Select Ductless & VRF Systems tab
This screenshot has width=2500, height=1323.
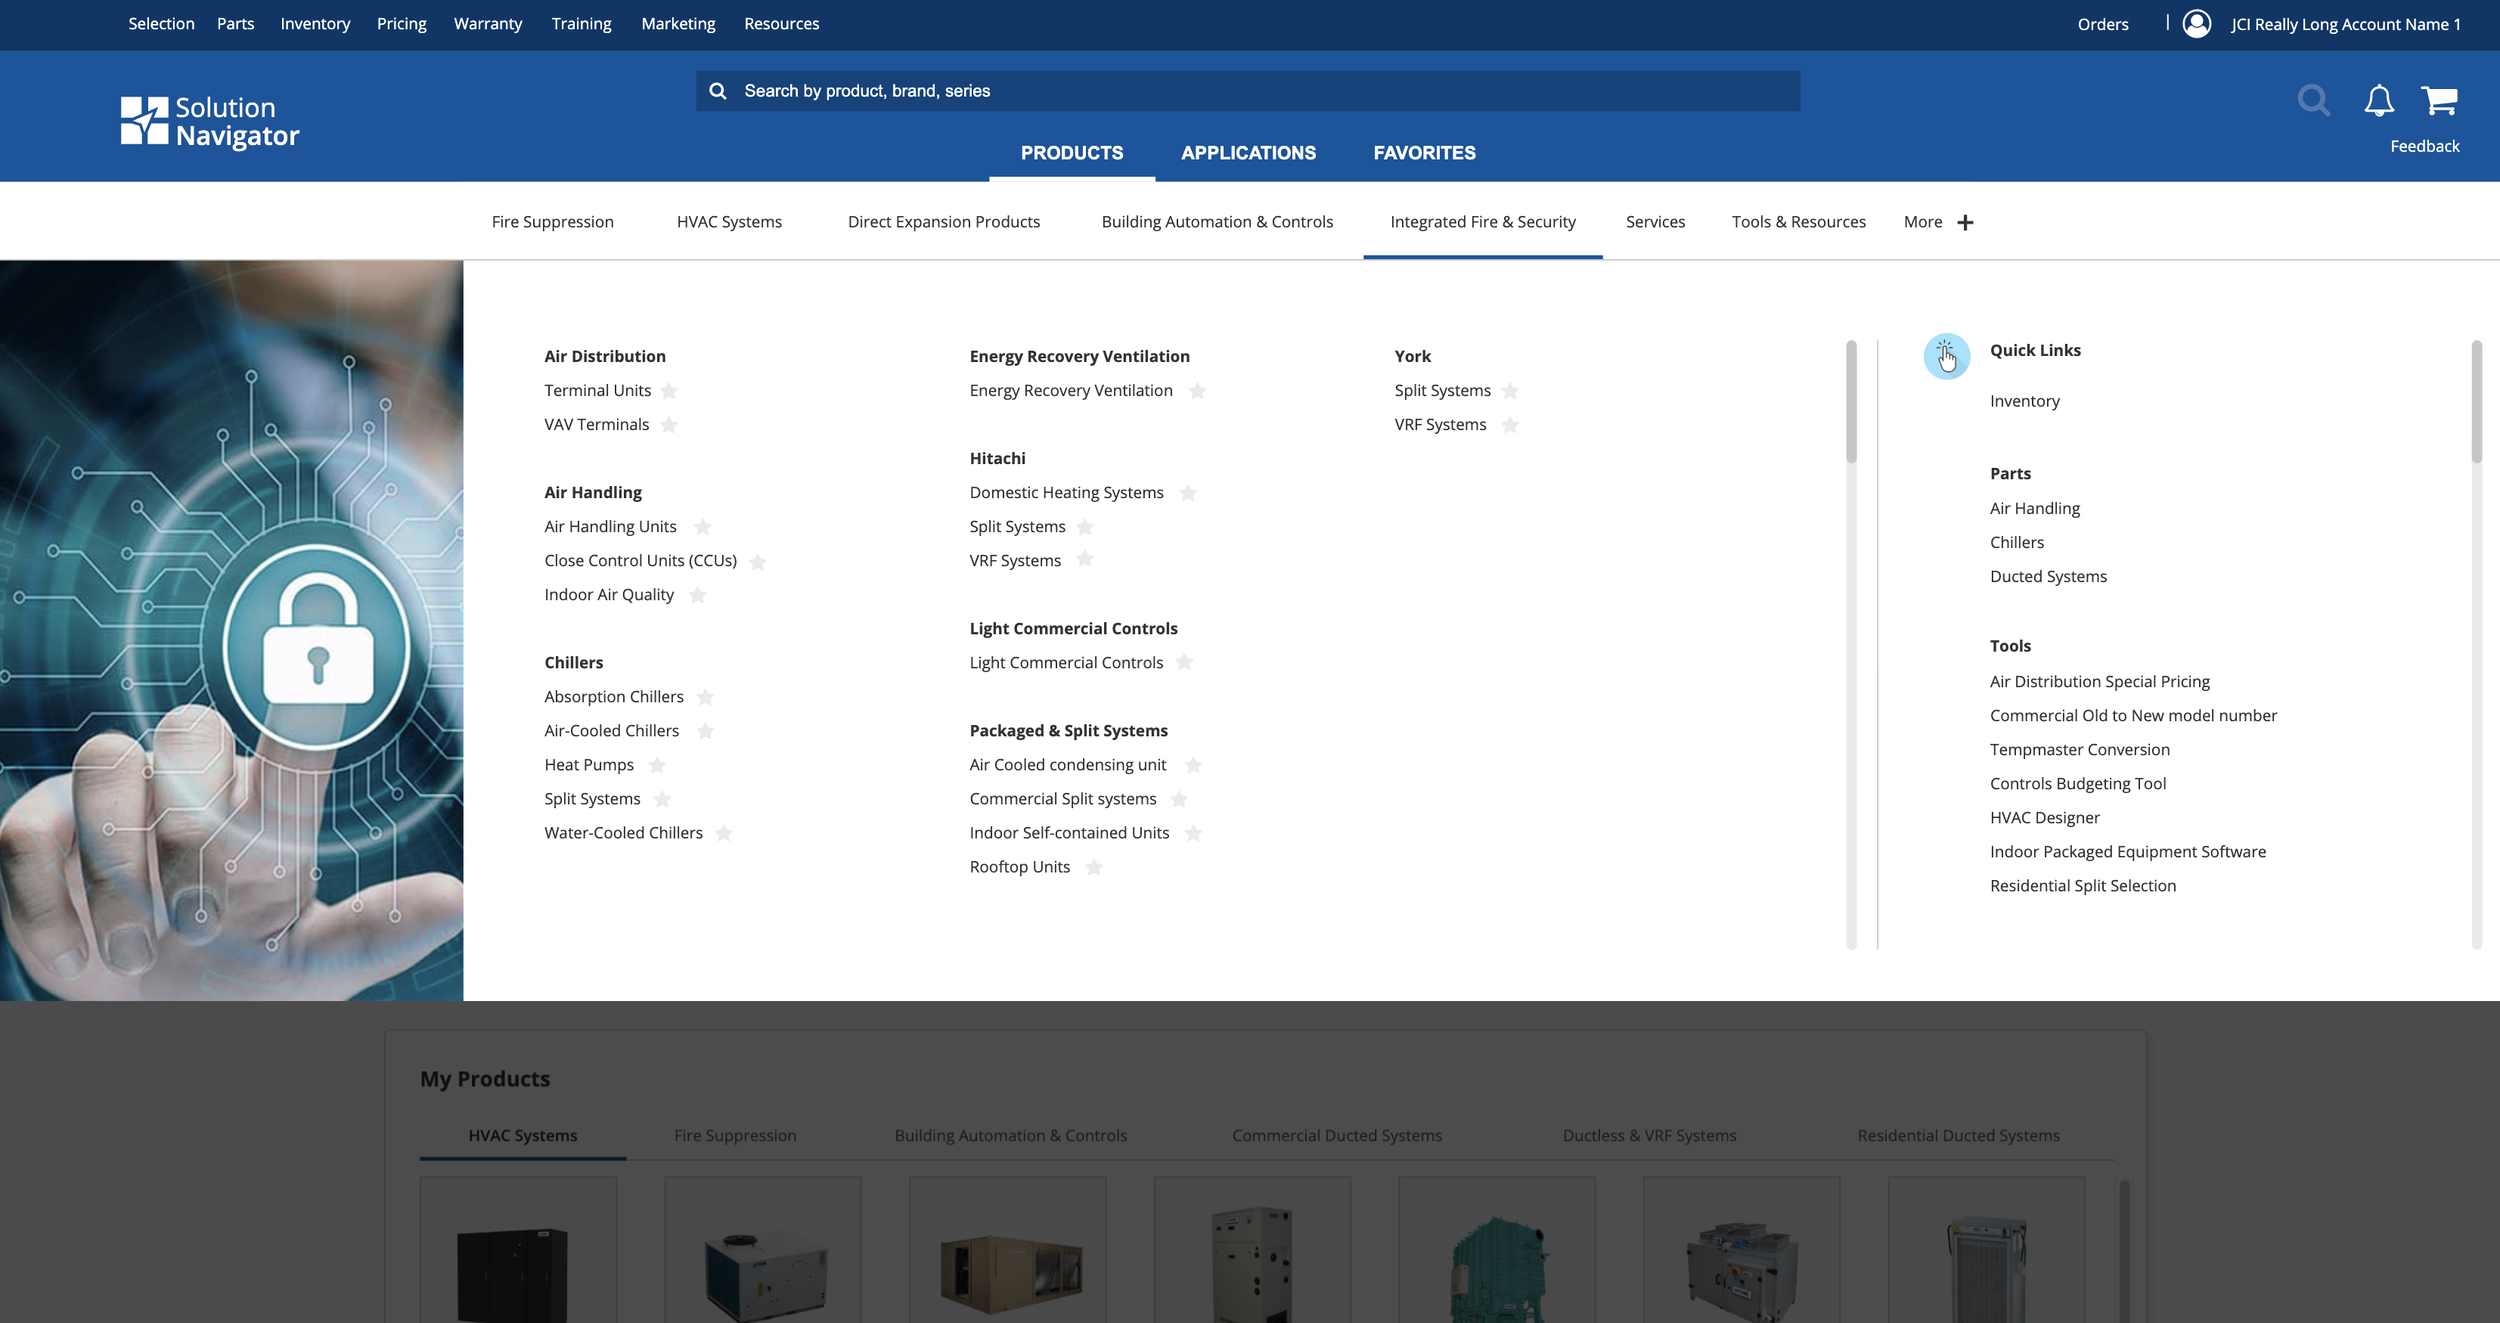[1648, 1136]
